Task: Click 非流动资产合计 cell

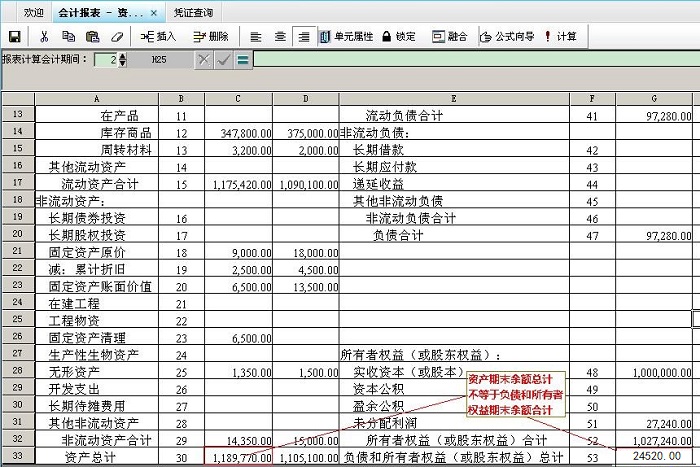Action: click(97, 440)
